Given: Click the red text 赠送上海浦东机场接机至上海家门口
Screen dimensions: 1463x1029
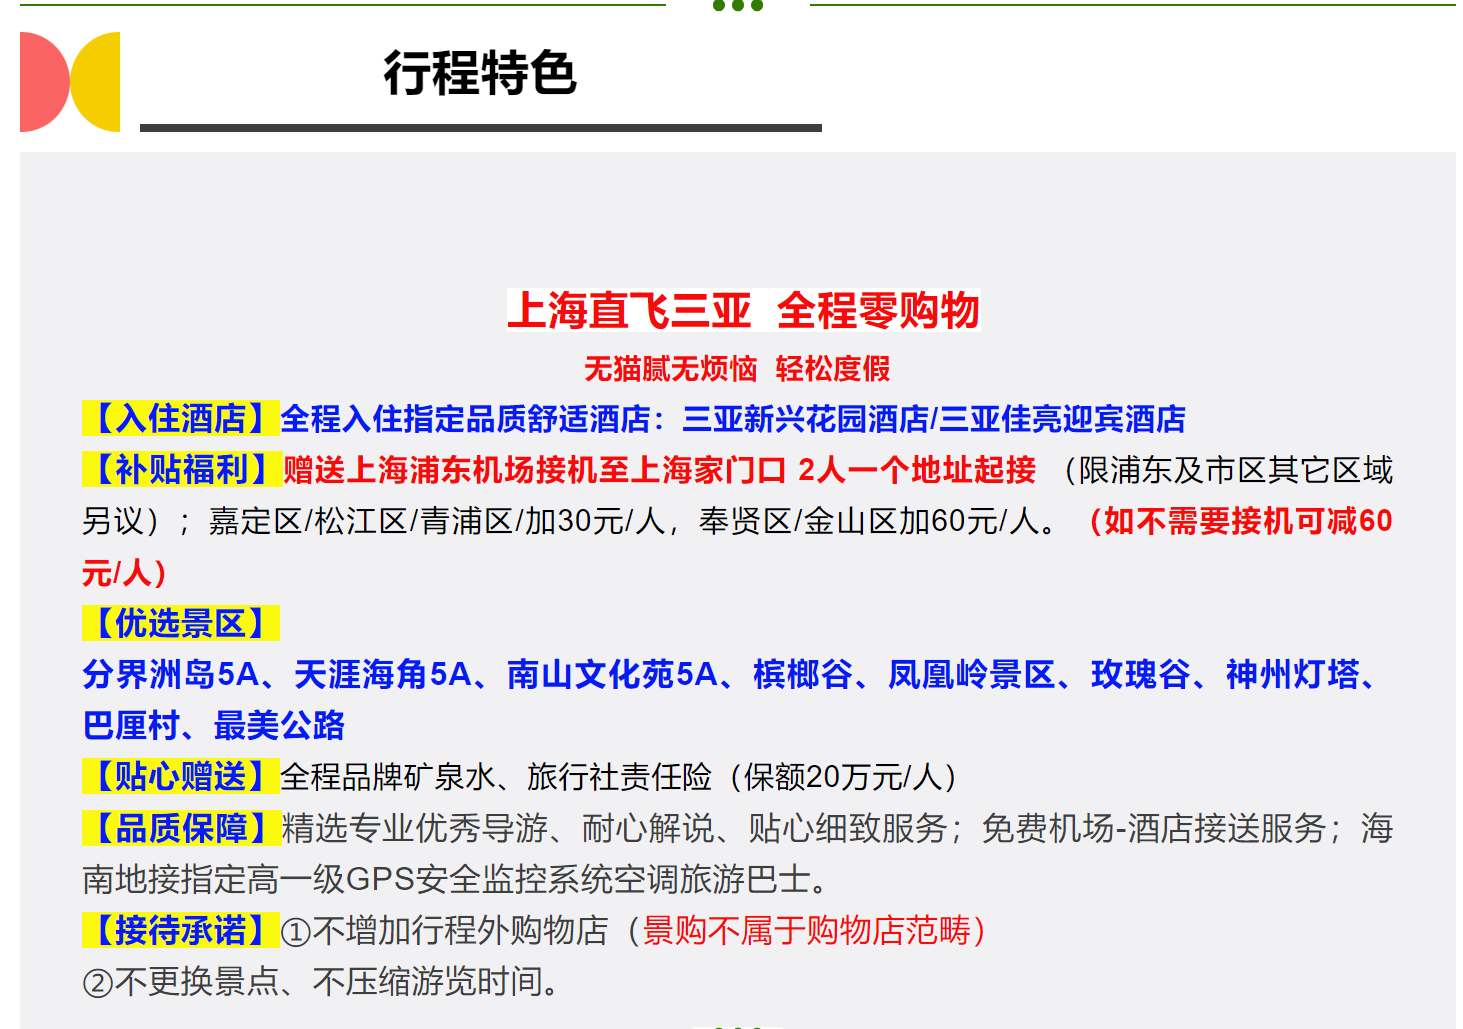Looking at the screenshot, I should coord(534,469).
